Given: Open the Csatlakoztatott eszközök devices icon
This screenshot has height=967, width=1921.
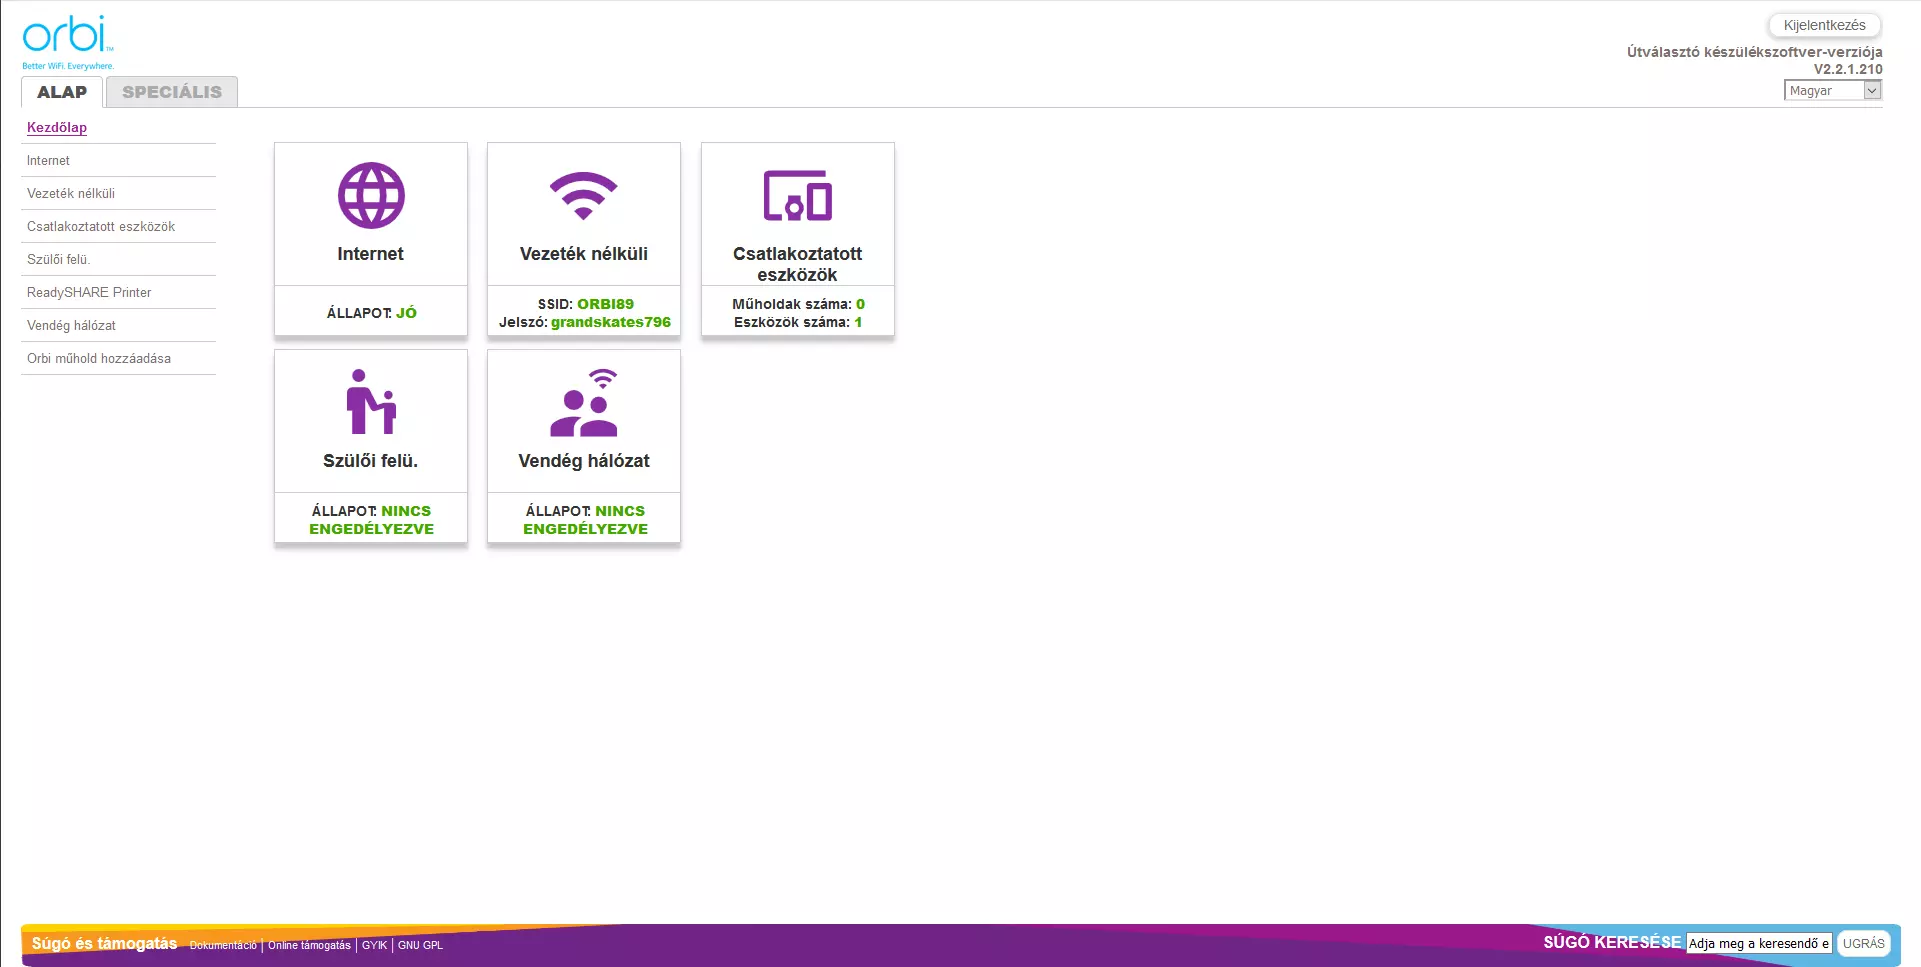Looking at the screenshot, I should coord(797,196).
